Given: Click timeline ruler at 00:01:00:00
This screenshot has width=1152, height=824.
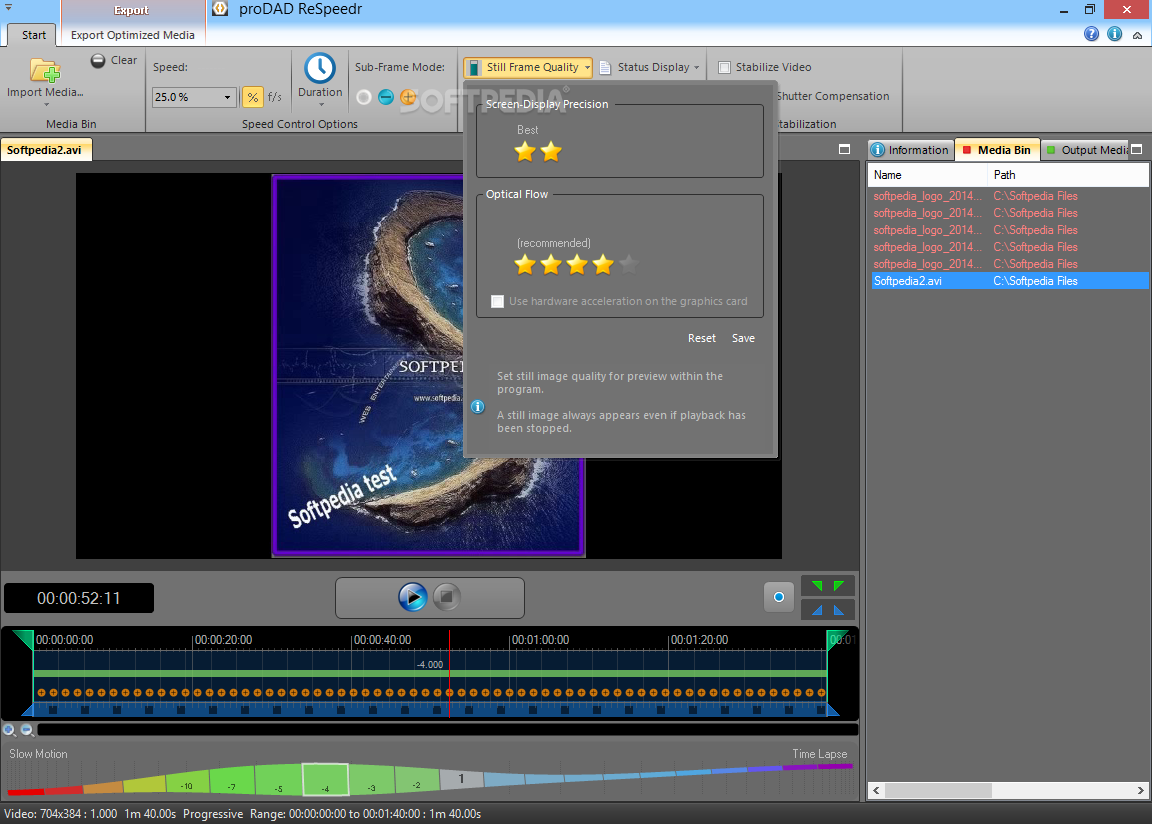Looking at the screenshot, I should (540, 640).
